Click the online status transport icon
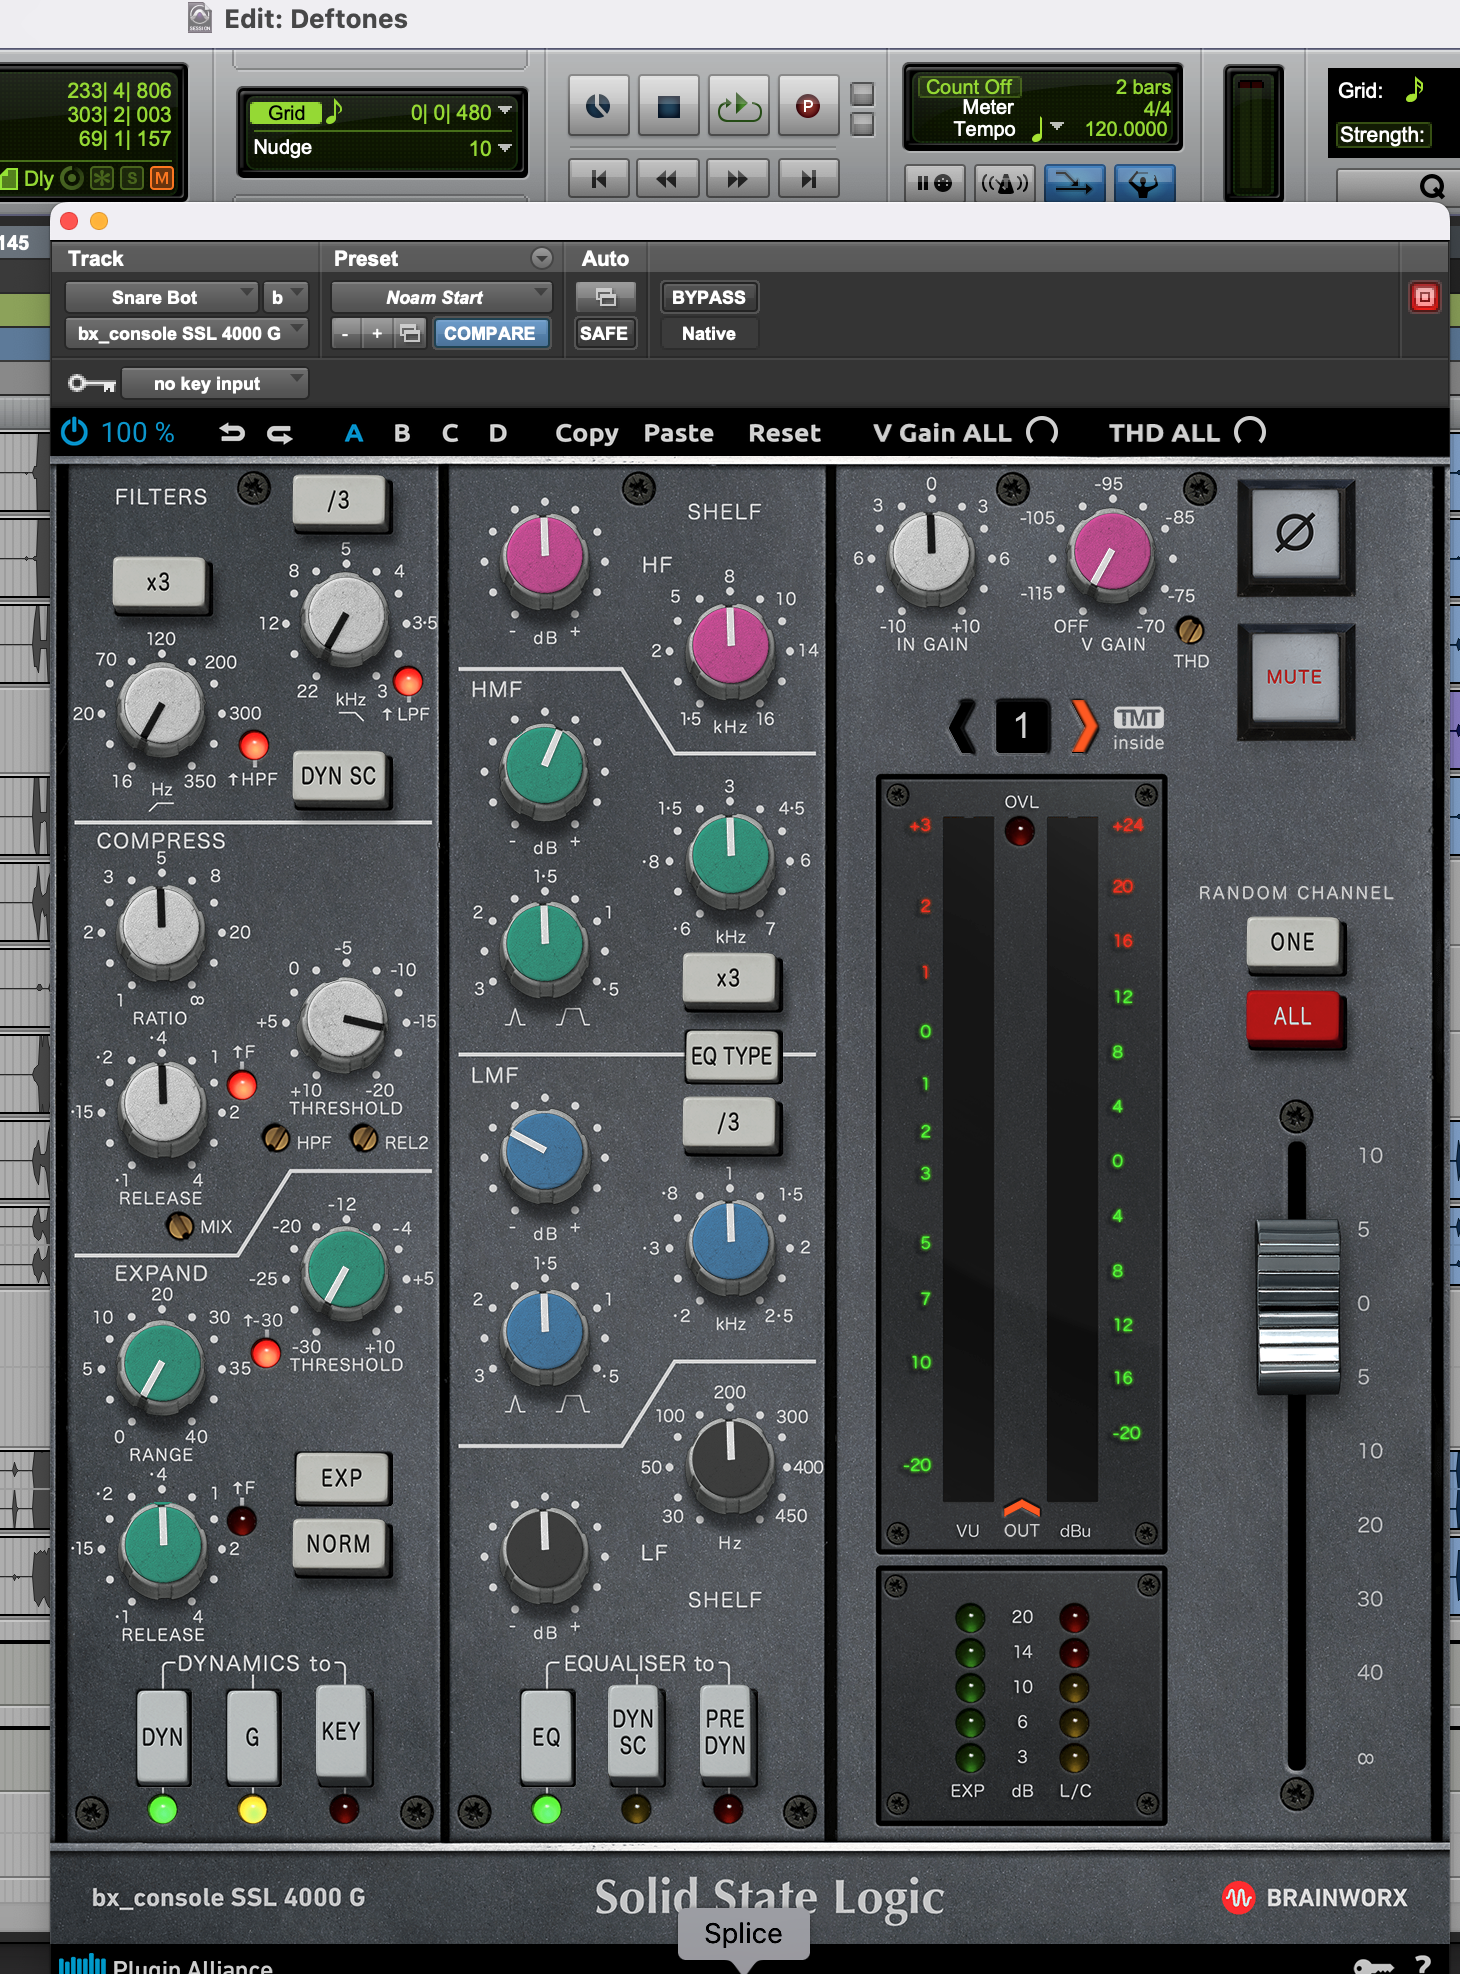The width and height of the screenshot is (1460, 1974). (597, 106)
